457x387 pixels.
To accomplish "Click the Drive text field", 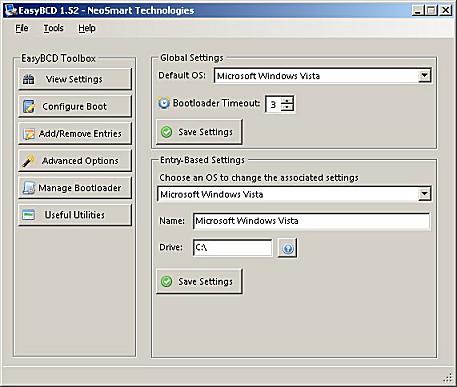I will tap(232, 248).
